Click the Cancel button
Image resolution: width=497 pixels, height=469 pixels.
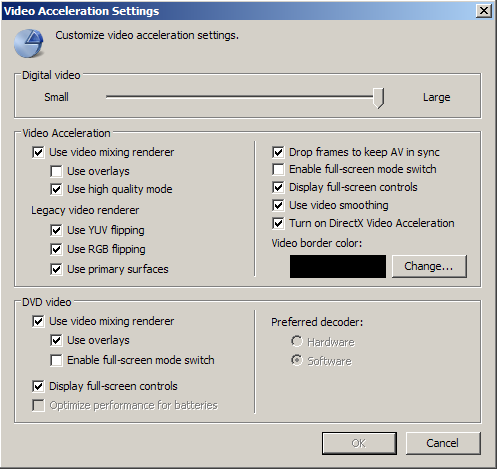443,443
